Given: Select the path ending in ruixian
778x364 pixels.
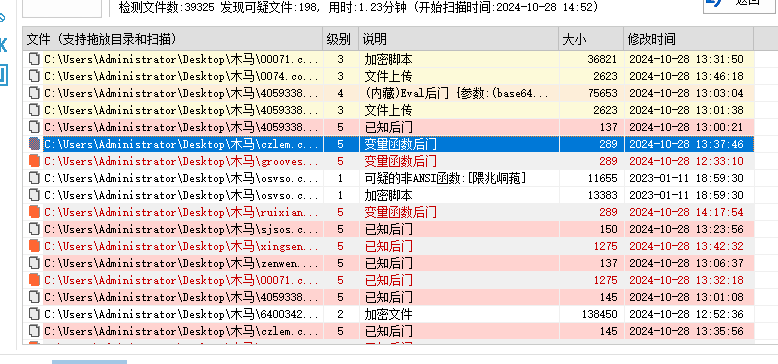Looking at the screenshot, I should 182,212.
